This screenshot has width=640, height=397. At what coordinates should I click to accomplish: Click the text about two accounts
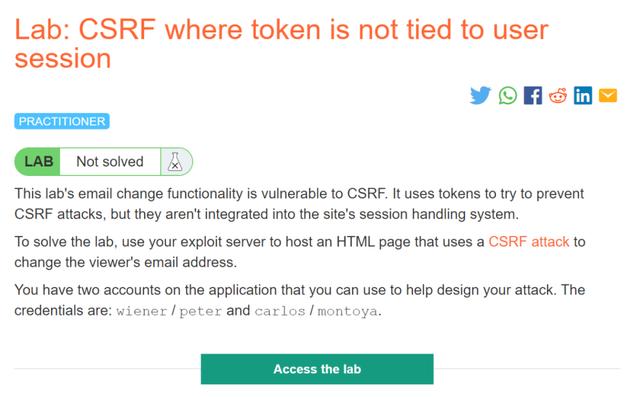(x=300, y=300)
